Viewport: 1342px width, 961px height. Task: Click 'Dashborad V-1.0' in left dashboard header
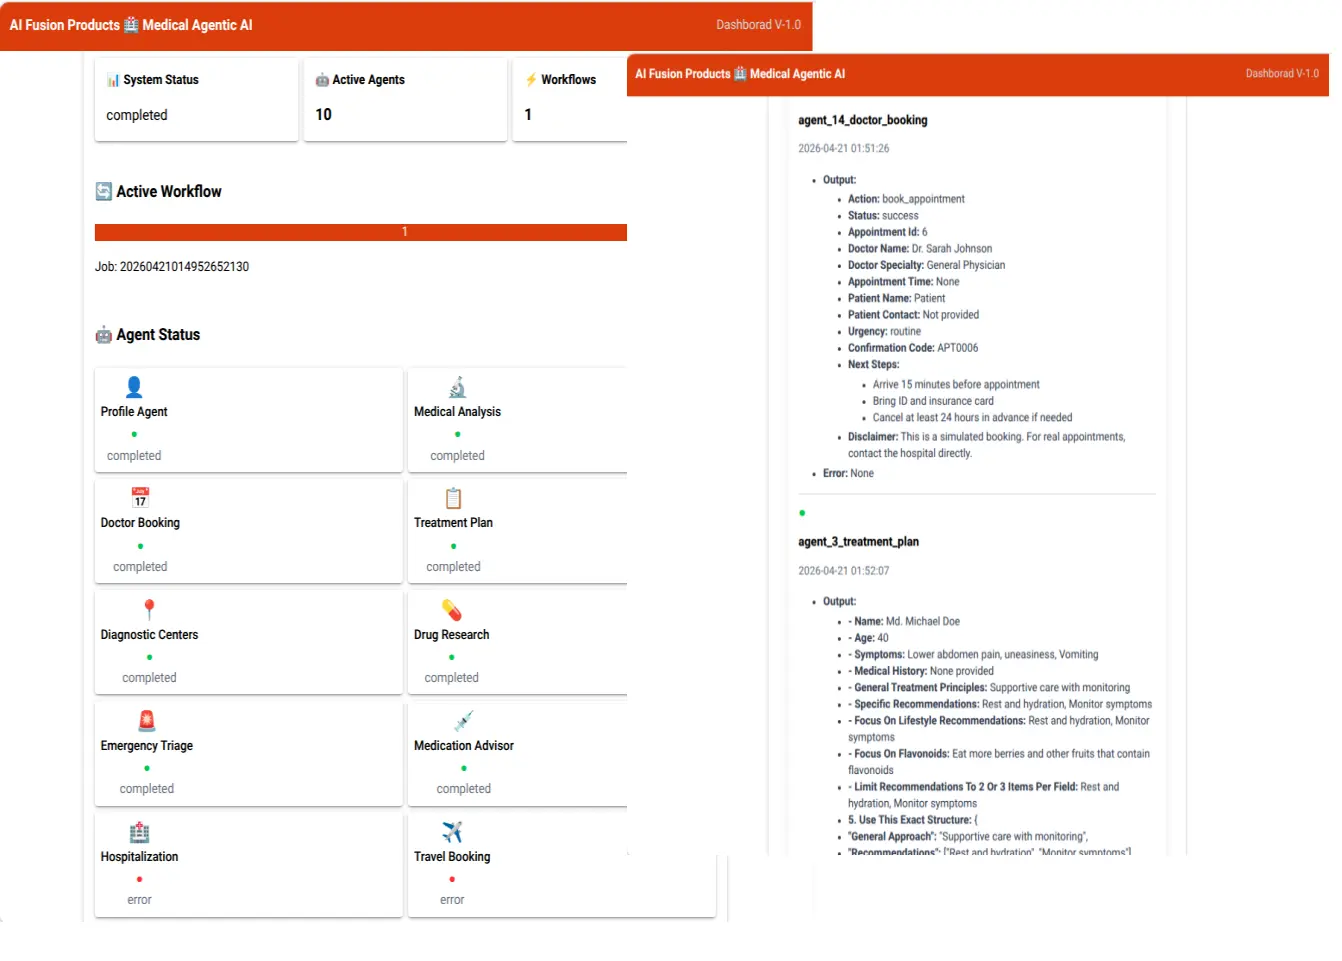[758, 25]
